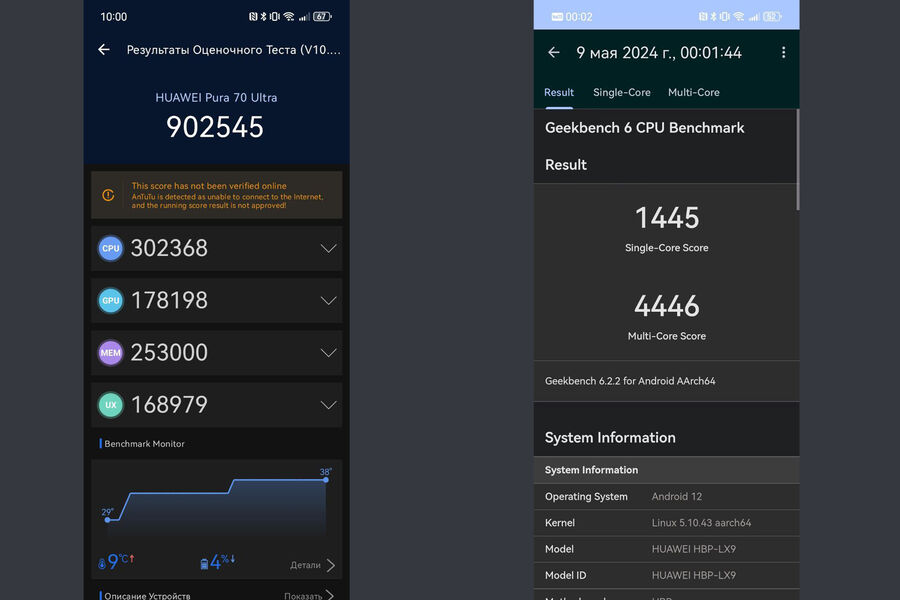The image size is (900, 600).
Task: Tap the Kernel Linux 5.10.43 row
Action: [x=666, y=523]
